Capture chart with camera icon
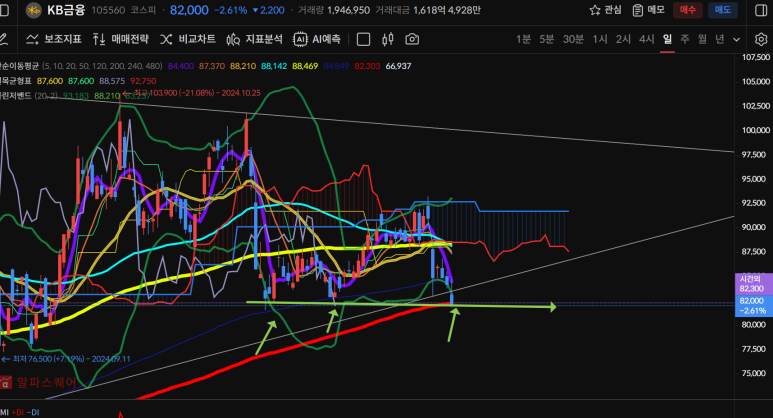Screen dimensions: 773x418 click(x=412, y=39)
